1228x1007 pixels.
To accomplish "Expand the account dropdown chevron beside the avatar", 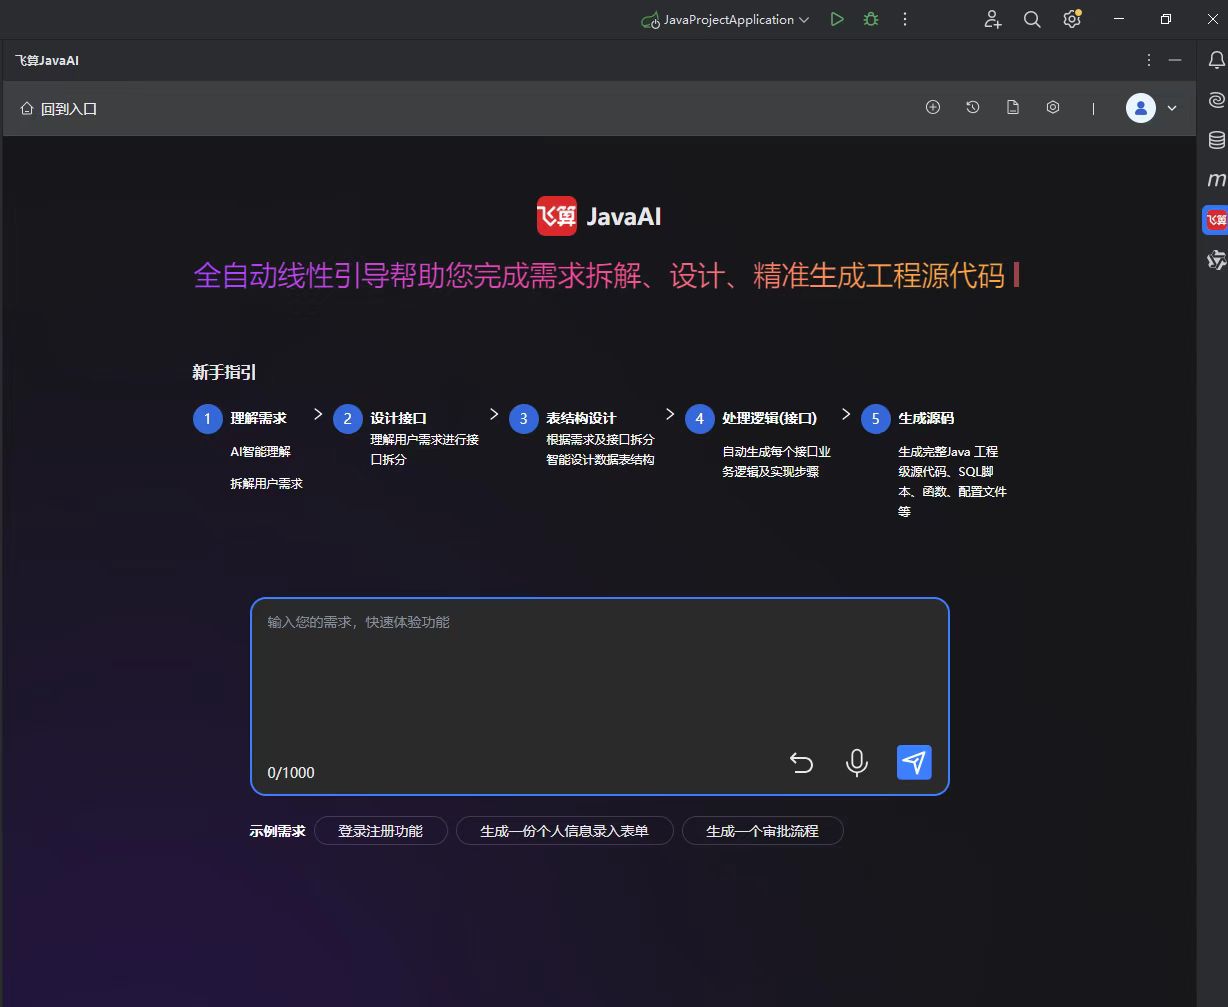I will 1172,108.
